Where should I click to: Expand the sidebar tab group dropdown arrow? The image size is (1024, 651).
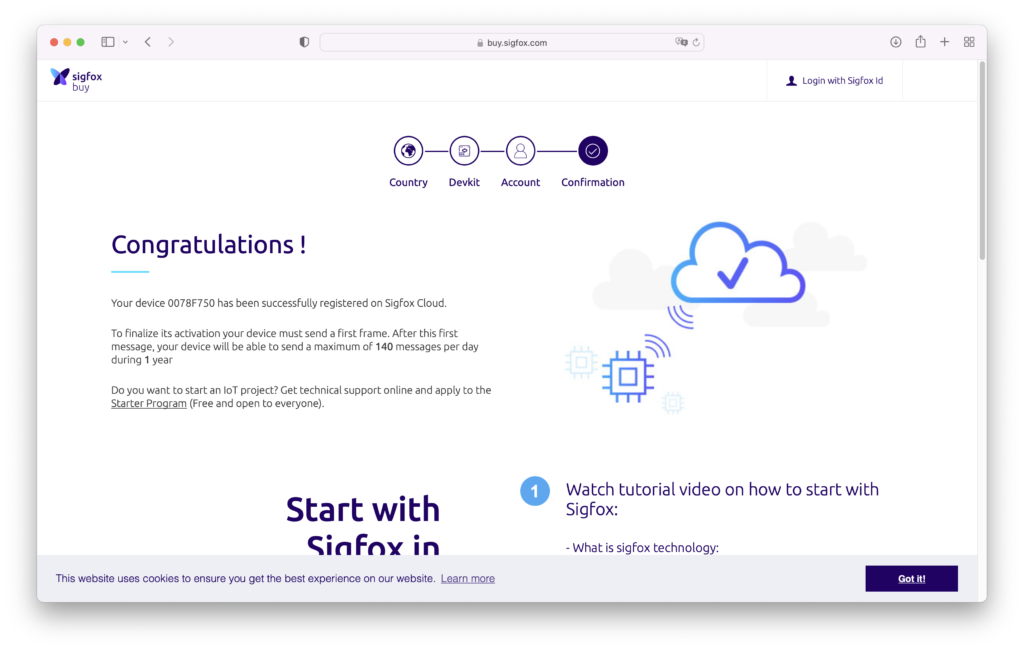[125, 42]
